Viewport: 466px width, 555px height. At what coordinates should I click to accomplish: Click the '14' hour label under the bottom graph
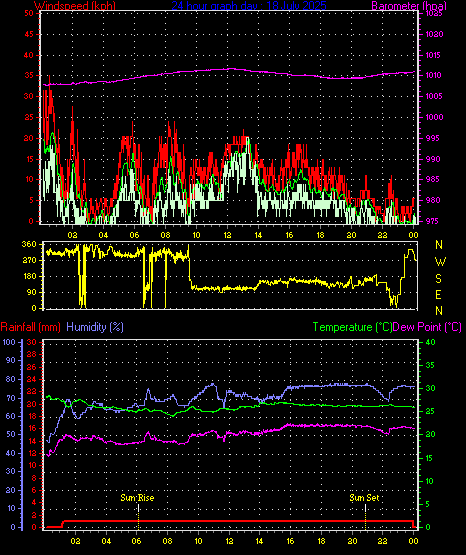click(259, 541)
